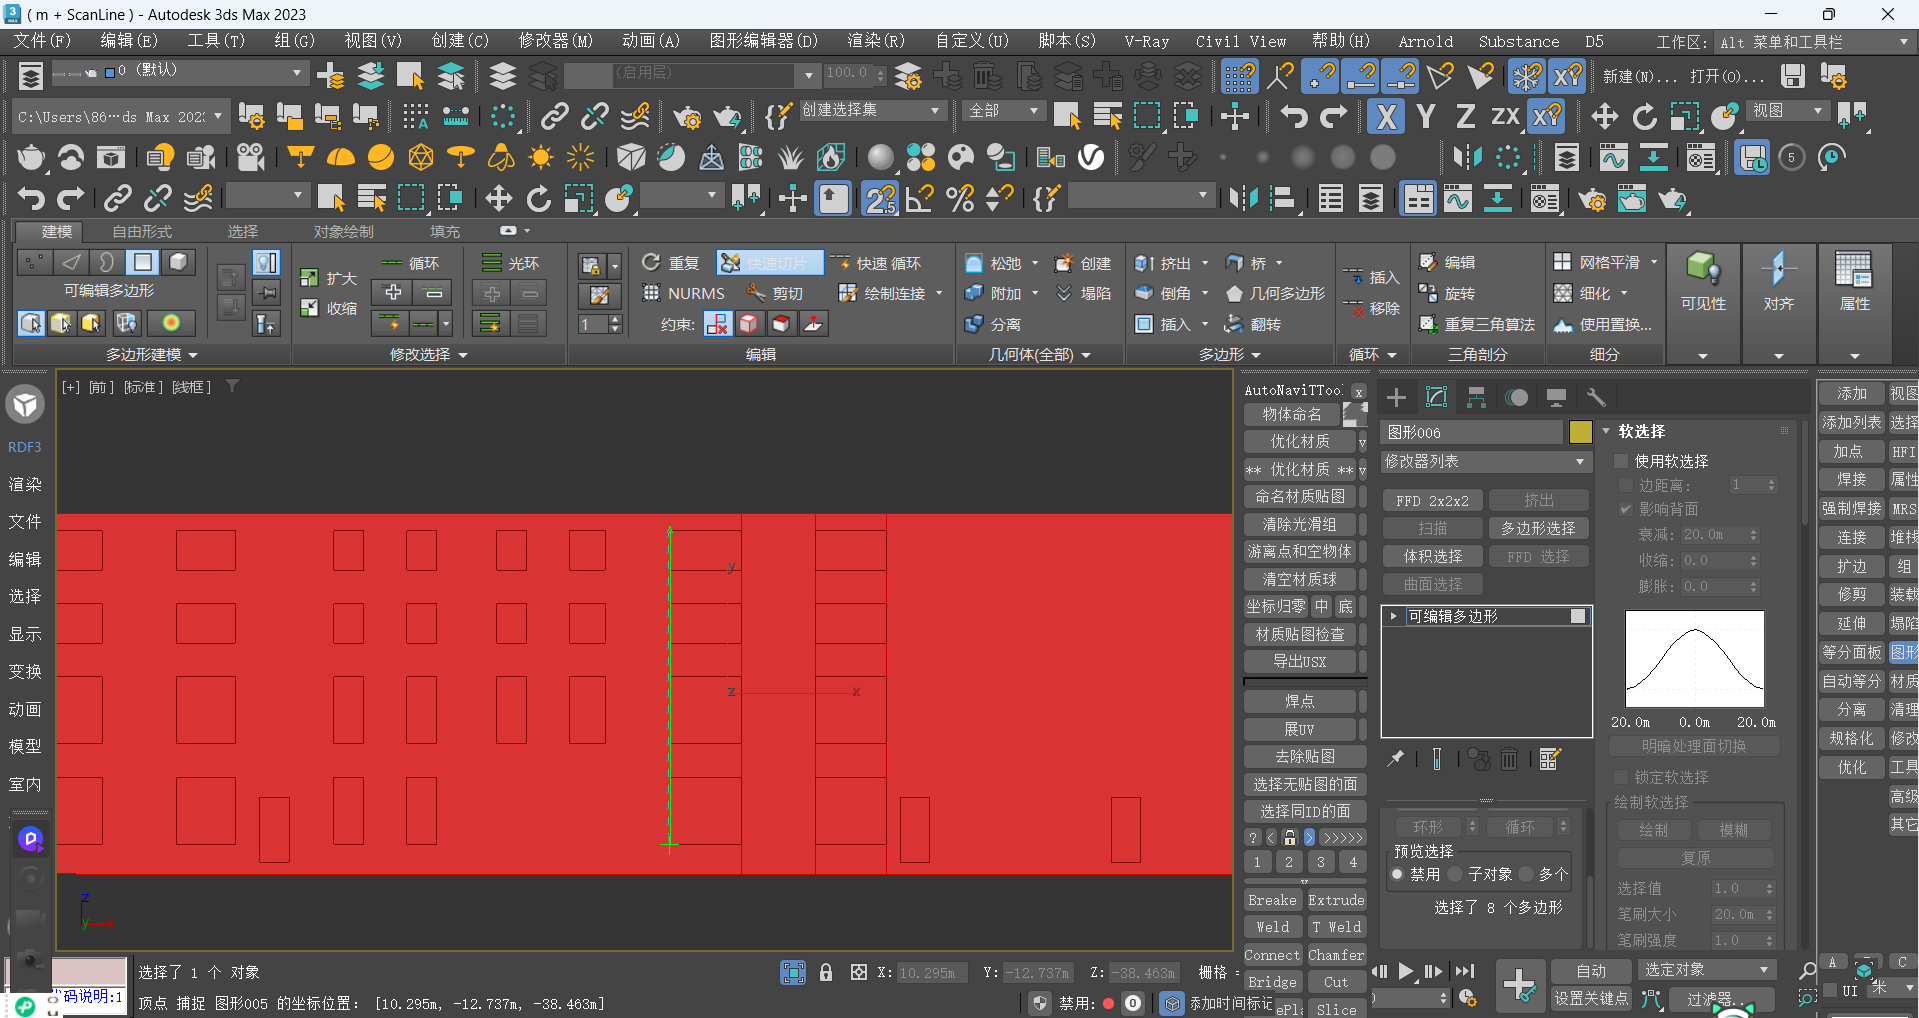Enable the 使用软选择 checkbox
The height and width of the screenshot is (1018, 1919).
pos(1621,461)
